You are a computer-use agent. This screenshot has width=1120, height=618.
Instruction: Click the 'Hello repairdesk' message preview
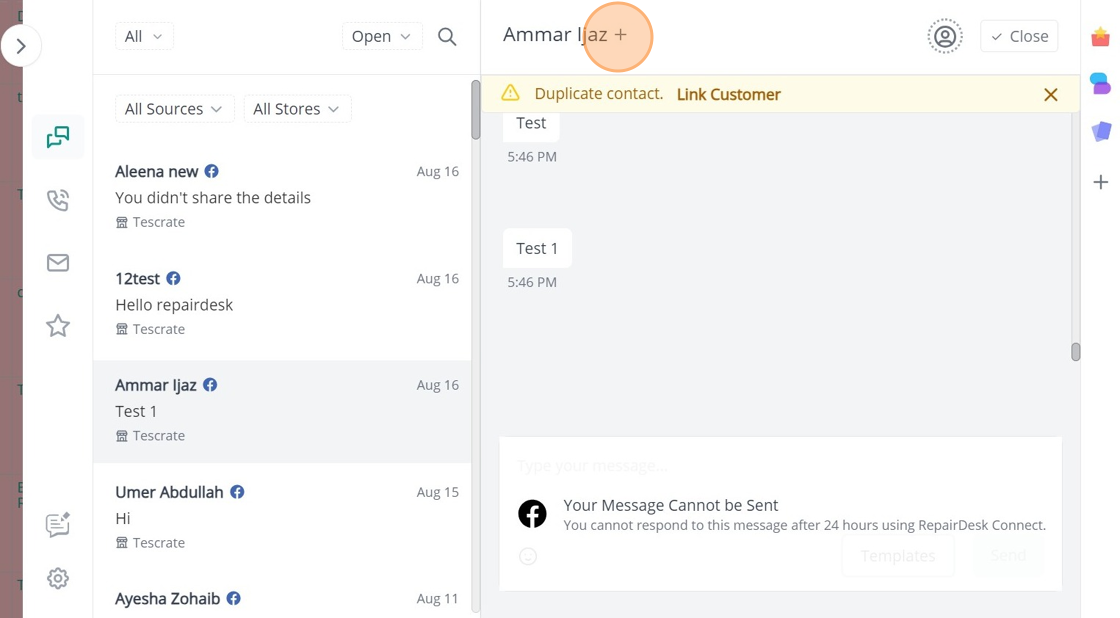(174, 305)
